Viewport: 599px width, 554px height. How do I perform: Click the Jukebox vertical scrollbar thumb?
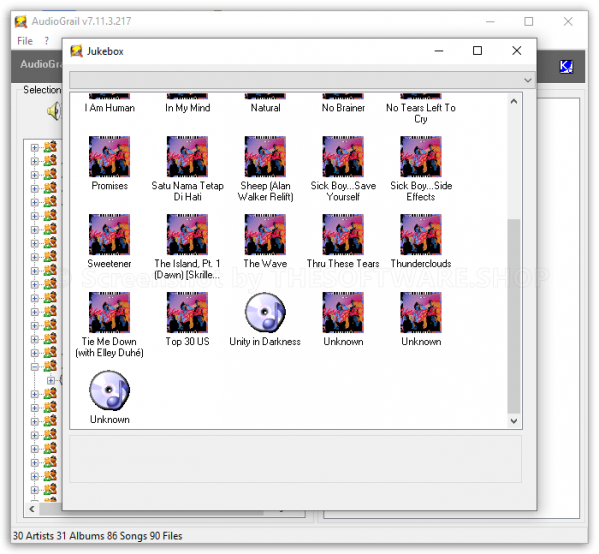(514, 316)
